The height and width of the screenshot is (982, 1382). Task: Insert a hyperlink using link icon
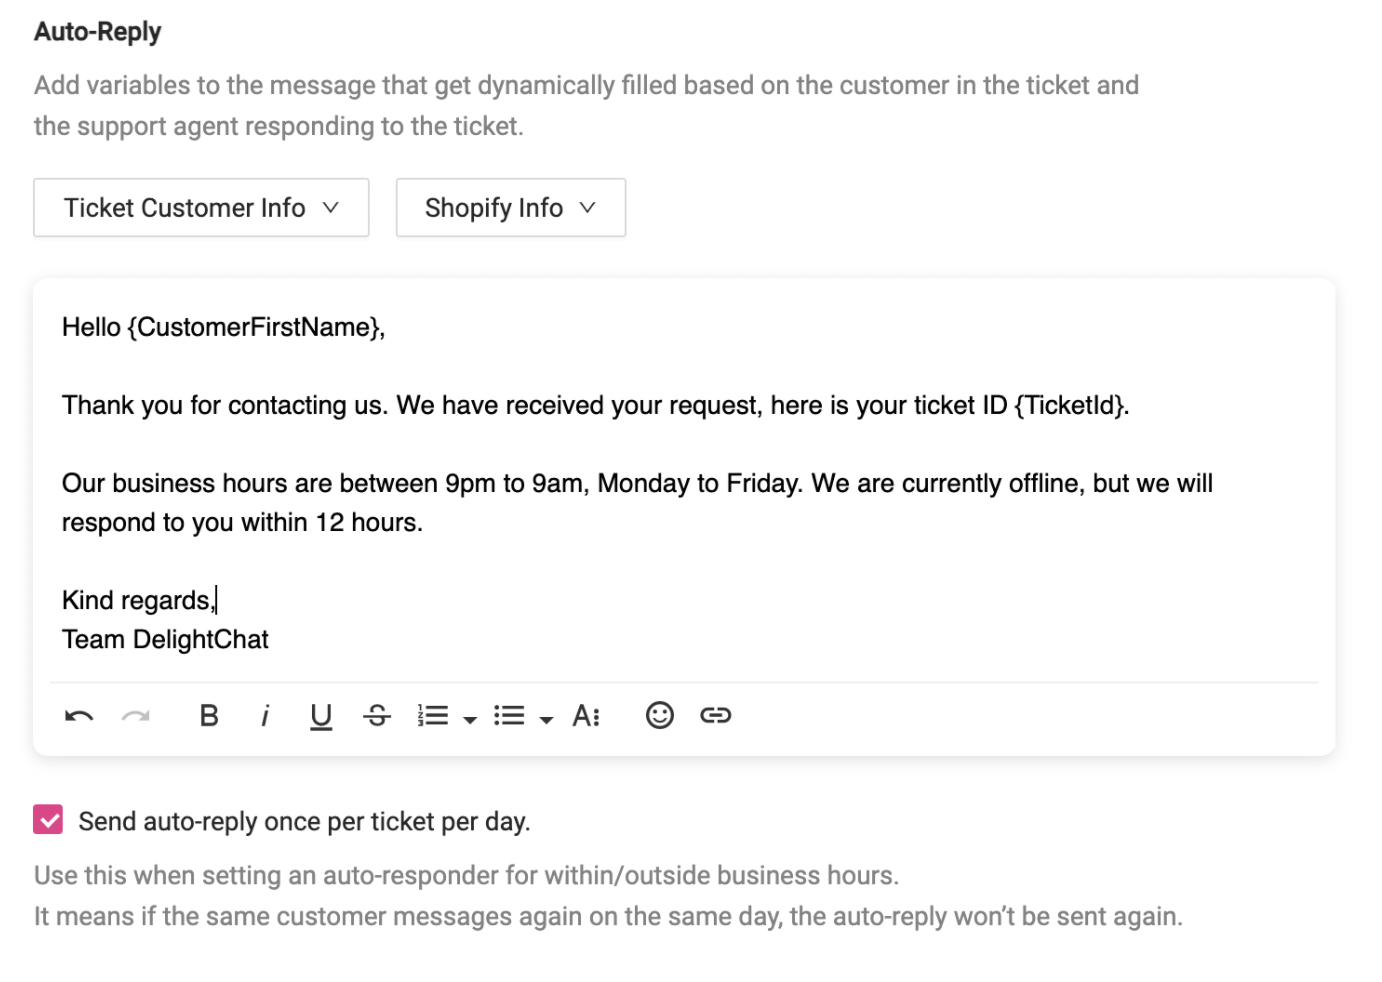pyautogui.click(x=716, y=716)
